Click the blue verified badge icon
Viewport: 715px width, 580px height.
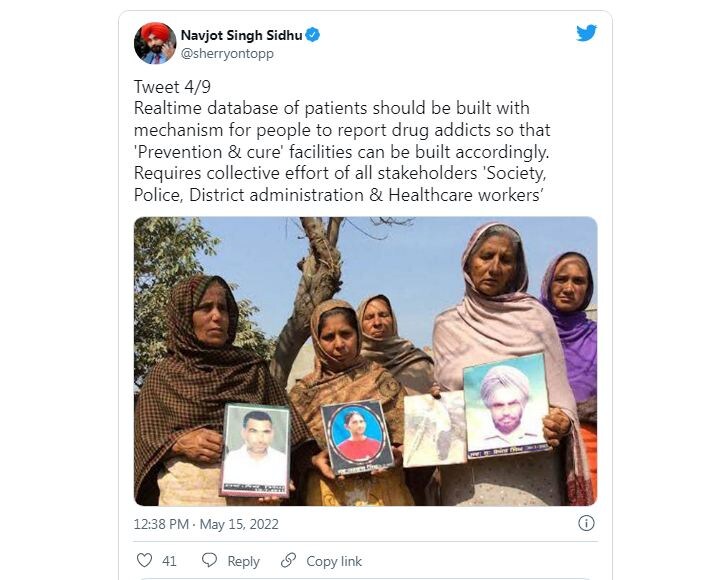[312, 35]
